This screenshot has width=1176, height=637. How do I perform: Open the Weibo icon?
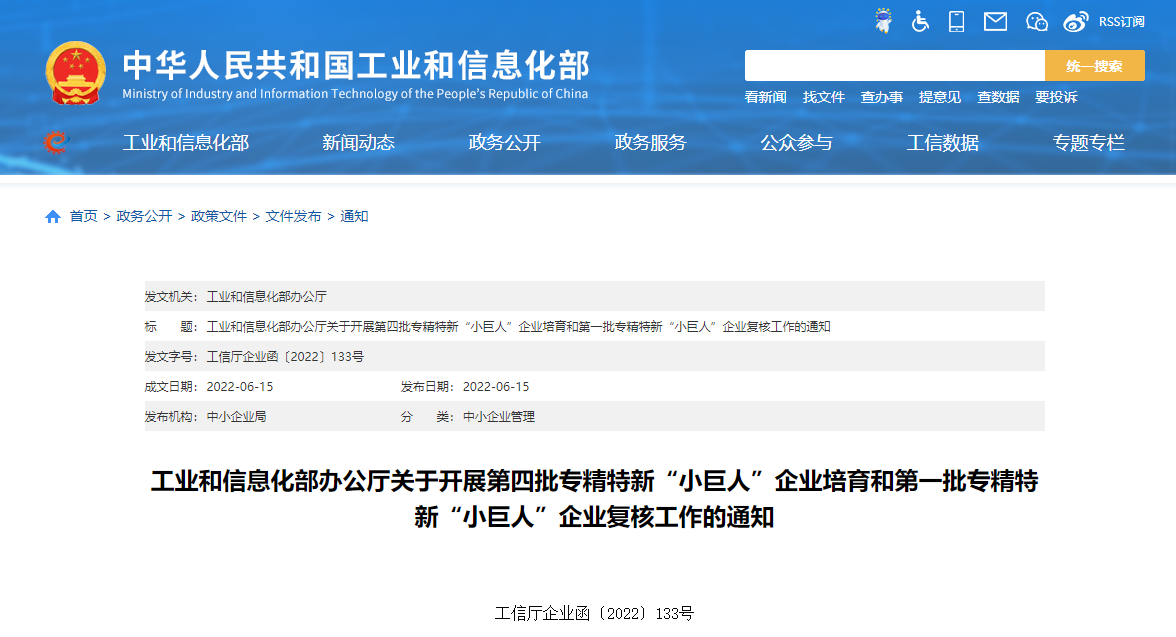click(1076, 21)
